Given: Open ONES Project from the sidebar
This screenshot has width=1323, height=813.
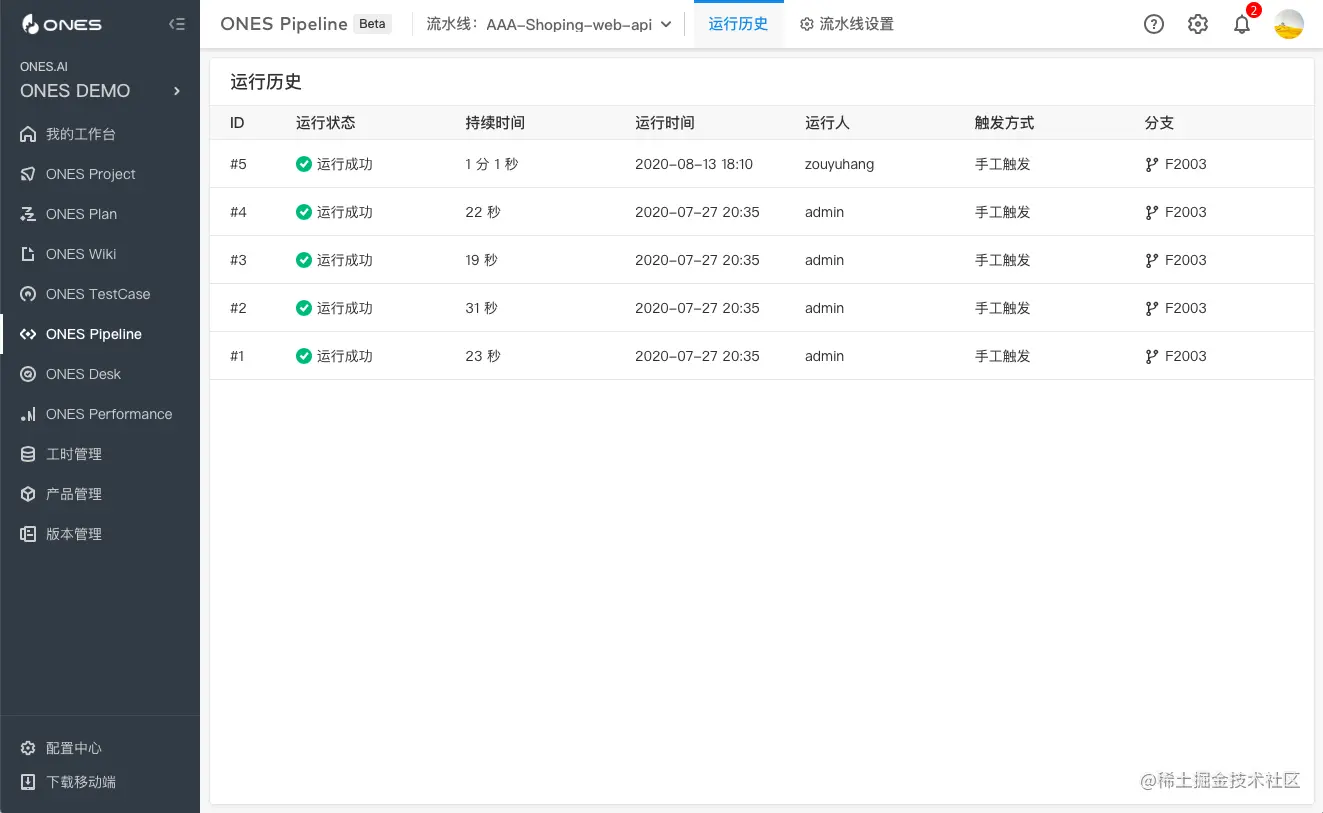Looking at the screenshot, I should pos(88,173).
